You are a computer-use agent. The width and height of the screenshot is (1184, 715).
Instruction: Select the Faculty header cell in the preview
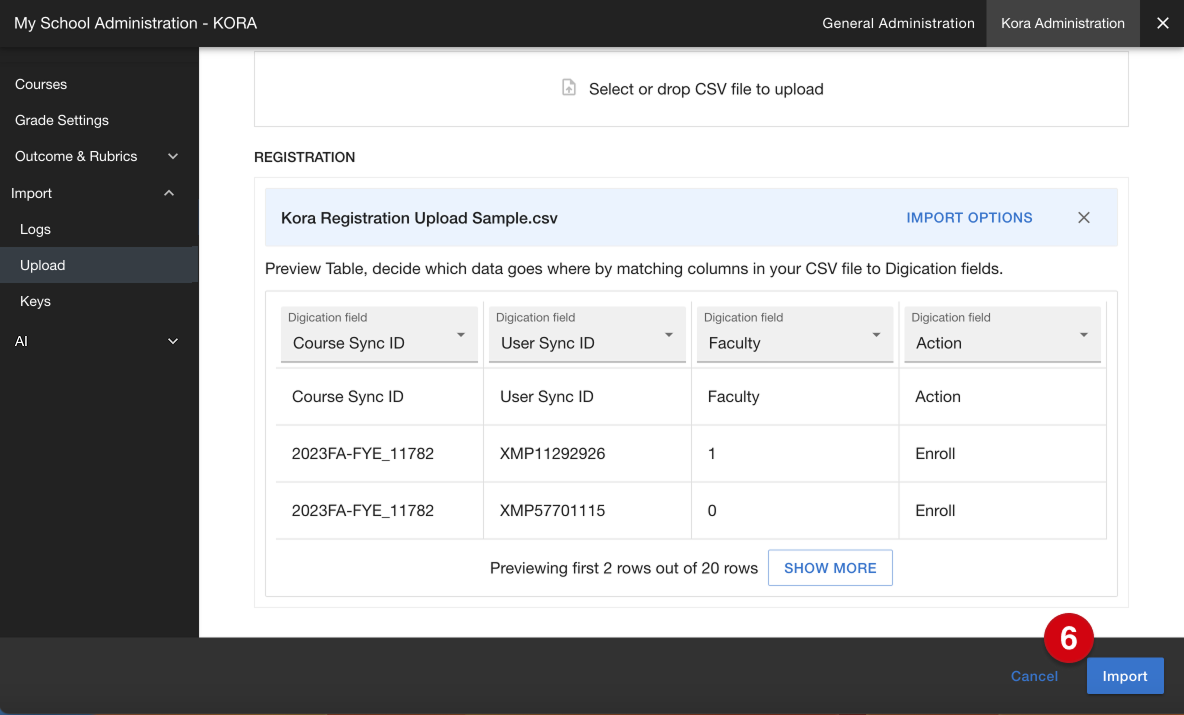[795, 396]
